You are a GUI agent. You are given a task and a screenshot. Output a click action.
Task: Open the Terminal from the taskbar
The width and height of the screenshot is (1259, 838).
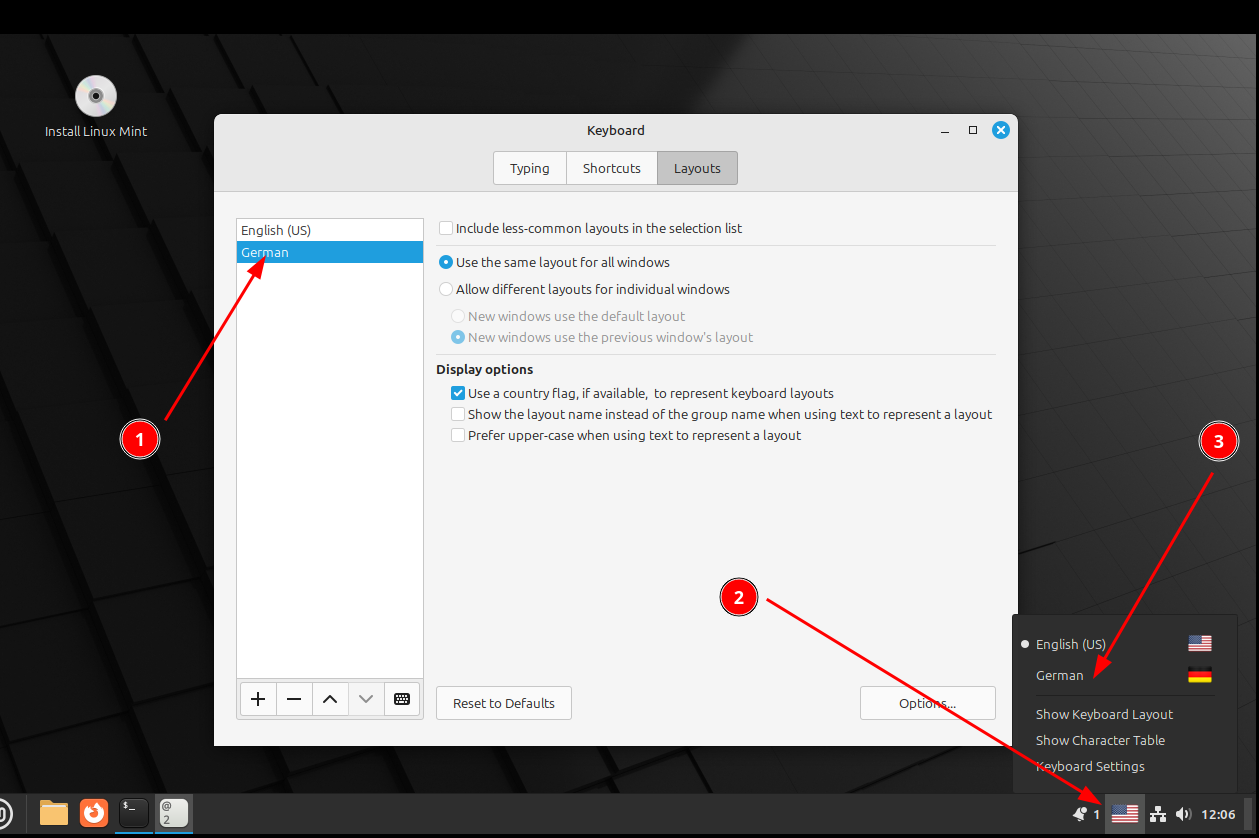click(134, 813)
